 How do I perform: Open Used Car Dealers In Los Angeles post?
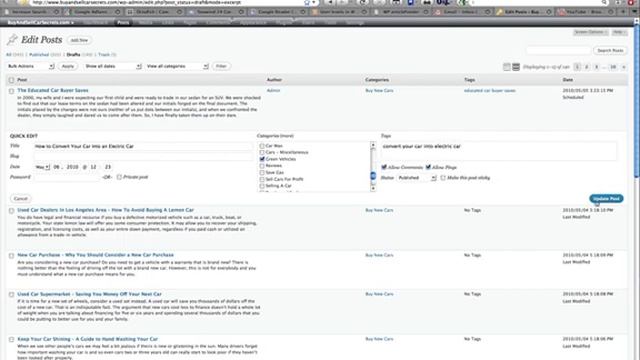(x=105, y=210)
